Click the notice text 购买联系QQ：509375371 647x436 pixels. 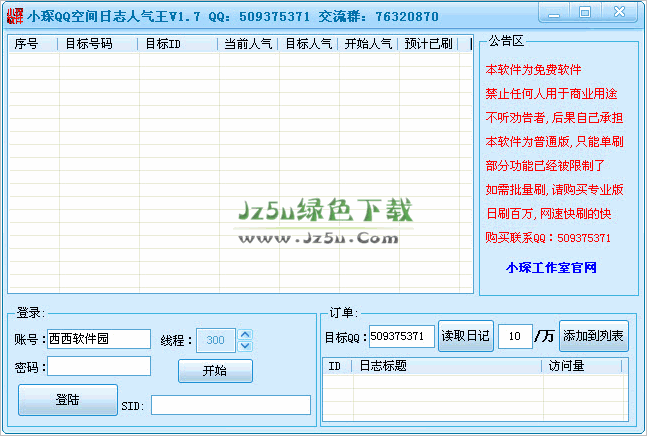click(548, 238)
